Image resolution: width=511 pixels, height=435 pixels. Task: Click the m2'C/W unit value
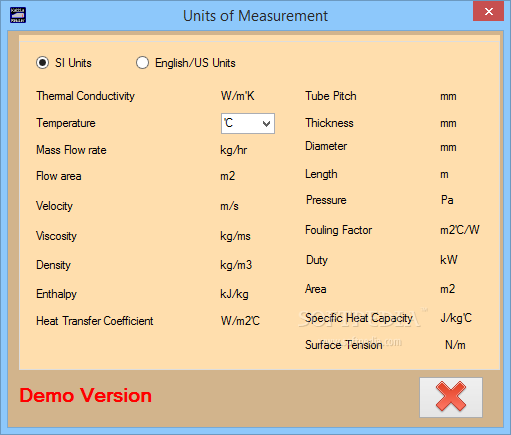pos(460,230)
